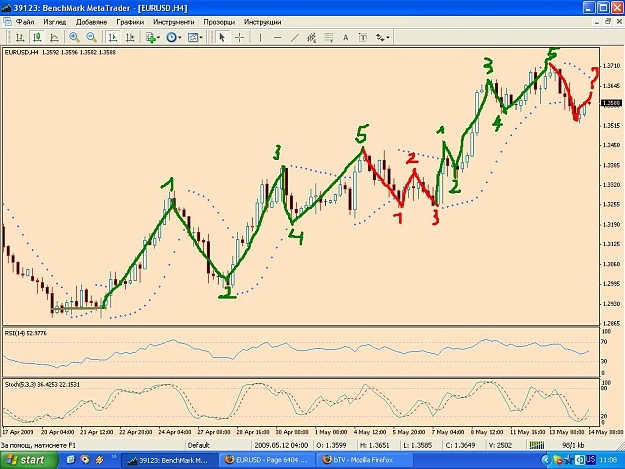This screenshot has height=469, width=625.
Task: Click the L: 1.3585 low value
Action: (x=418, y=445)
